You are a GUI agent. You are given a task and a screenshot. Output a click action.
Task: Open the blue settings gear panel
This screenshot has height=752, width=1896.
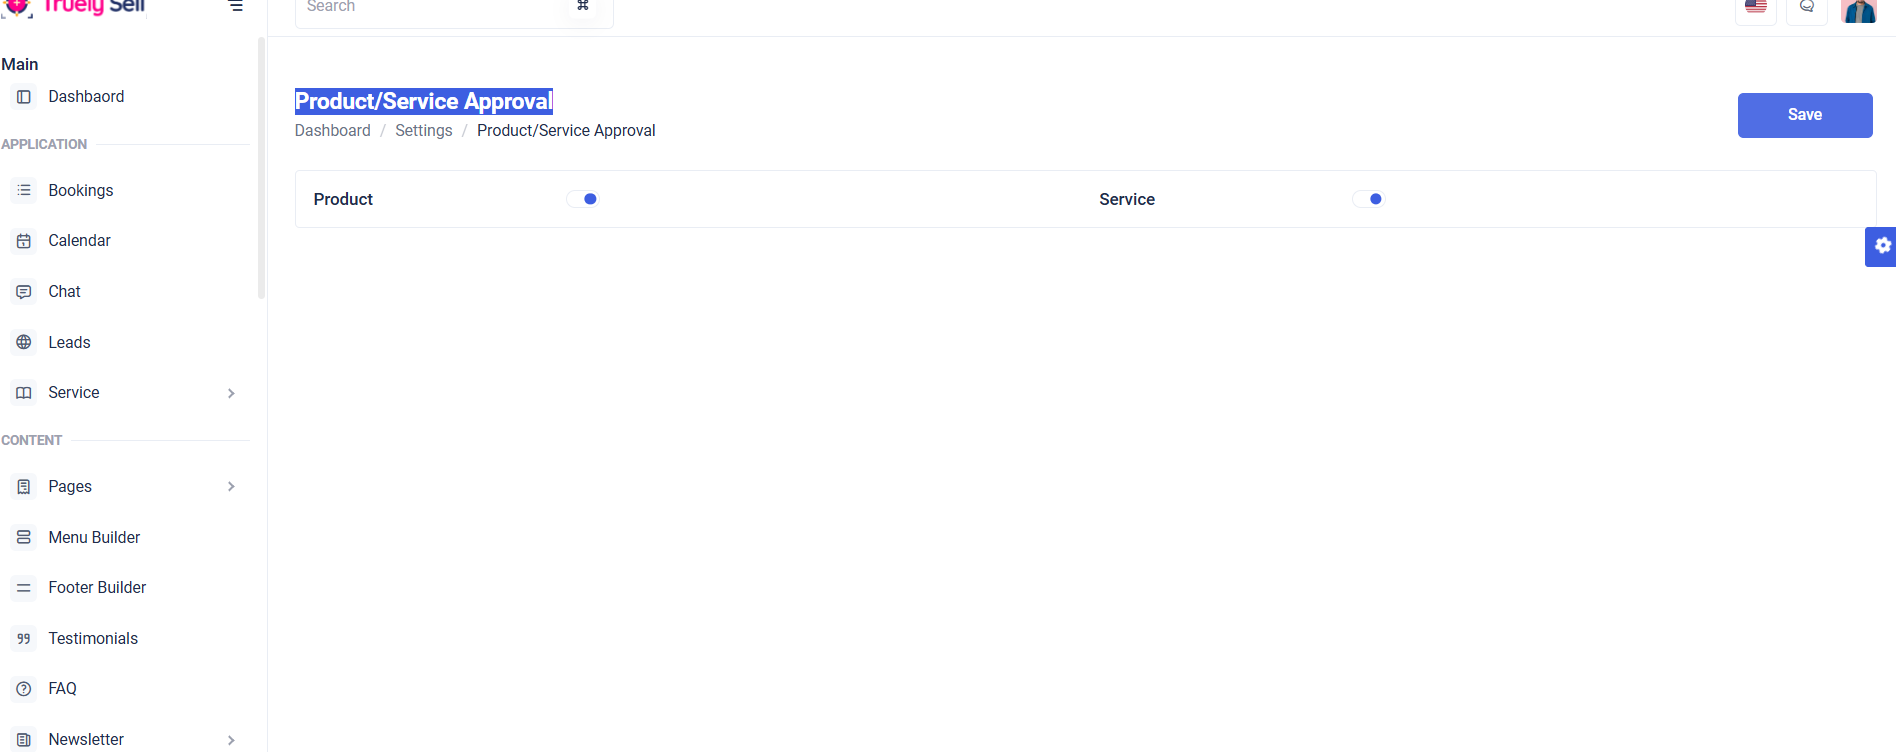coord(1882,246)
